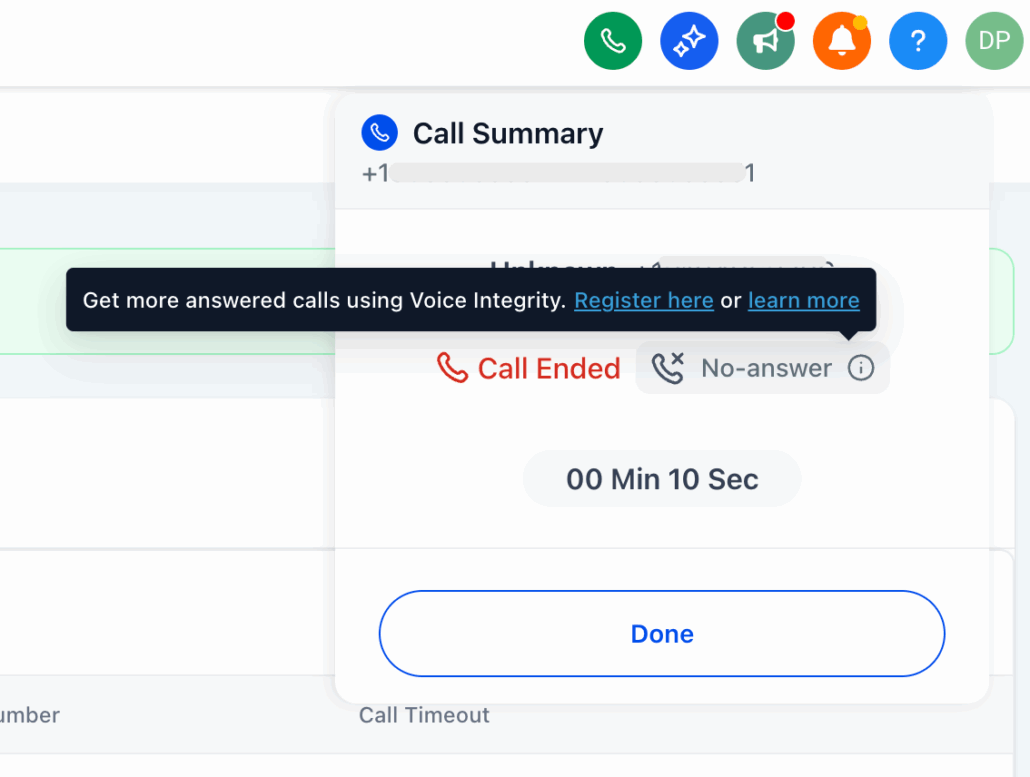Click the Call Summary heading text
The image size is (1030, 777).
click(508, 133)
